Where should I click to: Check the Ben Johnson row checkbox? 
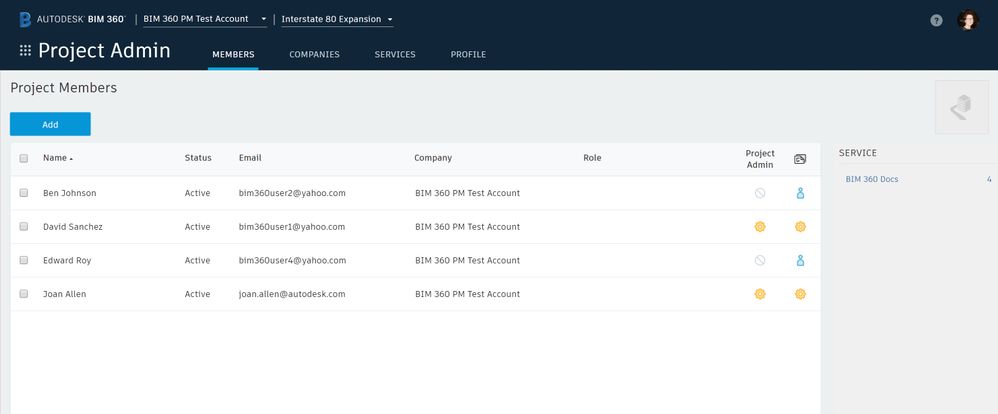click(24, 193)
